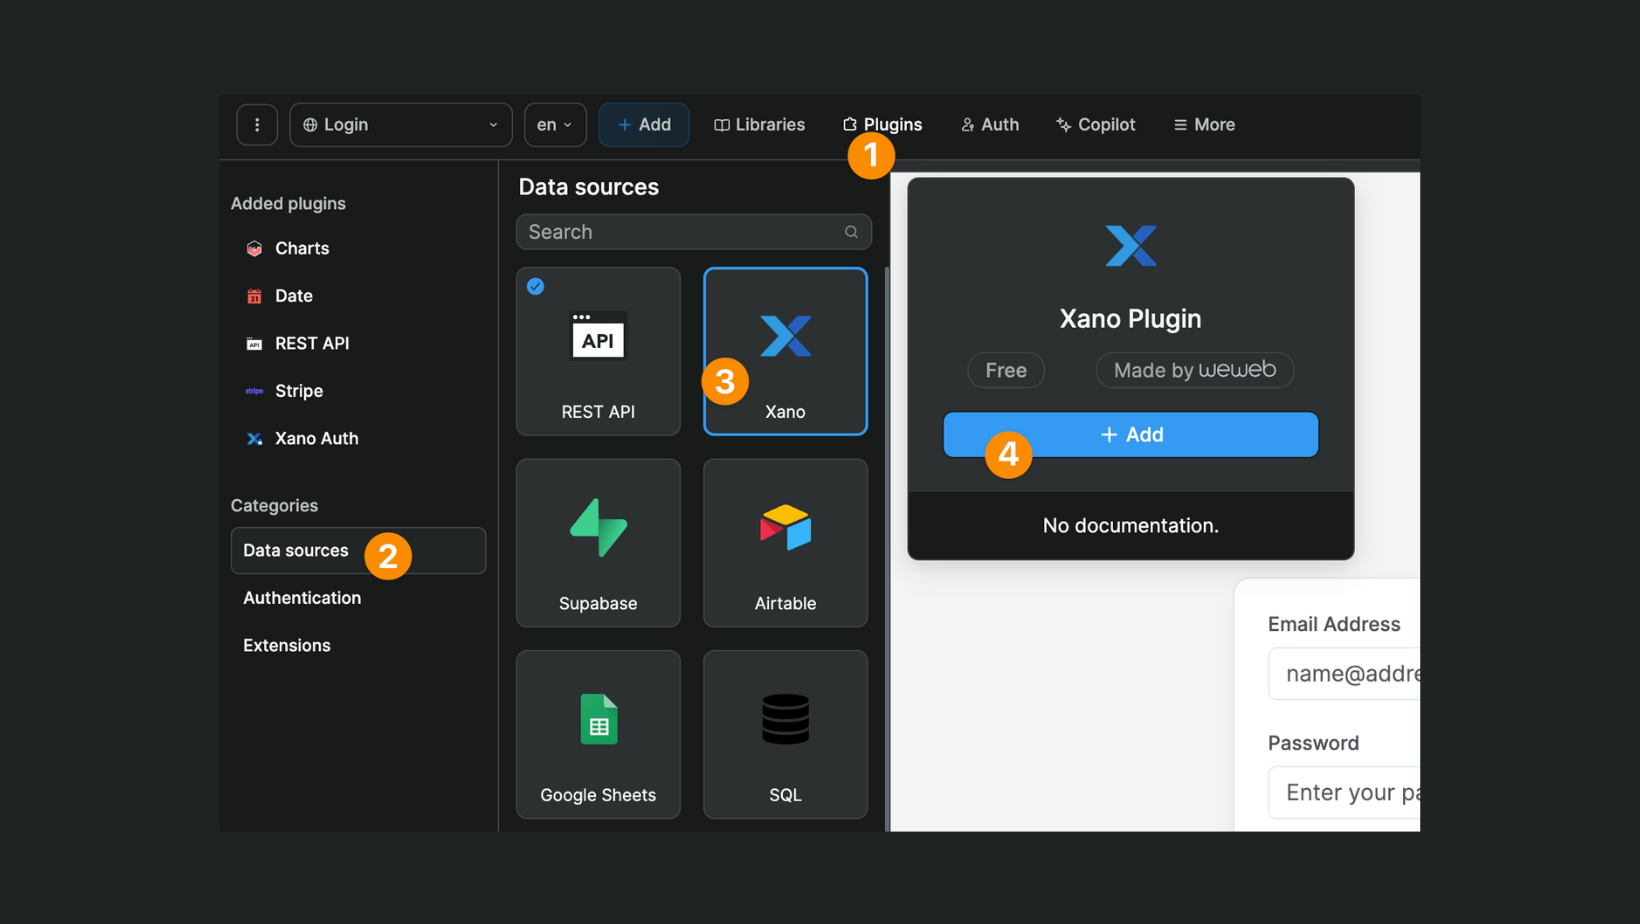Open the Auth section
Image resolution: width=1640 pixels, height=924 pixels.
(989, 124)
